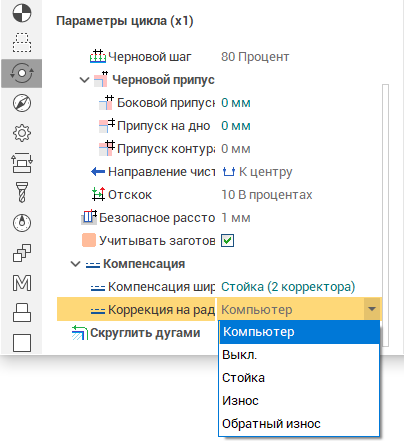Collapse the Черновой припуск group

pos(84,80)
